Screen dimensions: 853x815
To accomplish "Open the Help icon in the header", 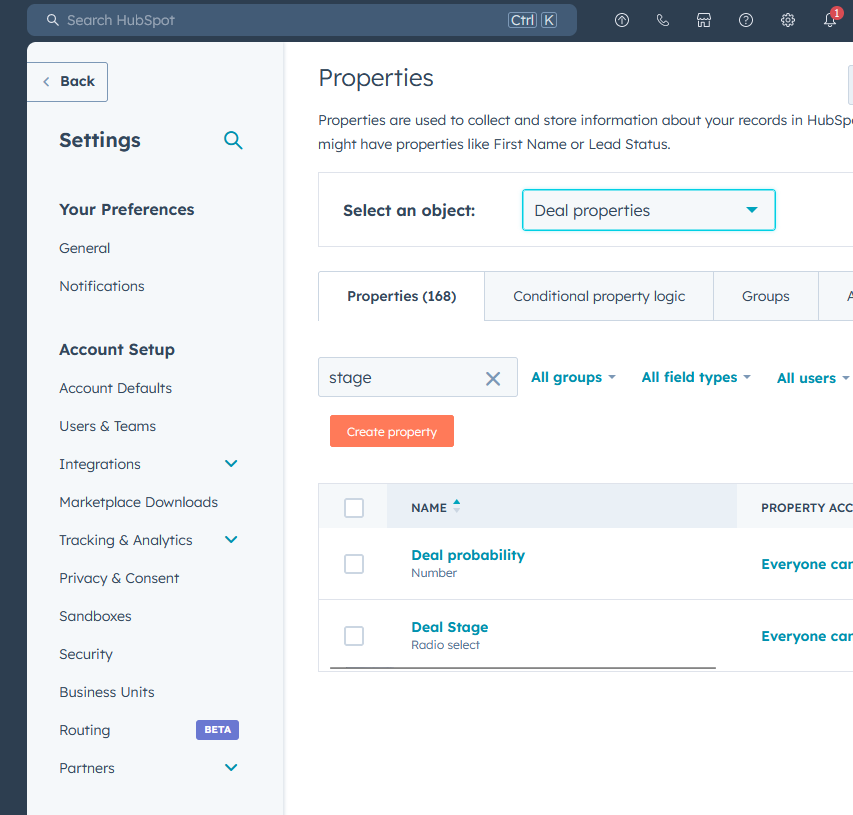I will coord(745,19).
